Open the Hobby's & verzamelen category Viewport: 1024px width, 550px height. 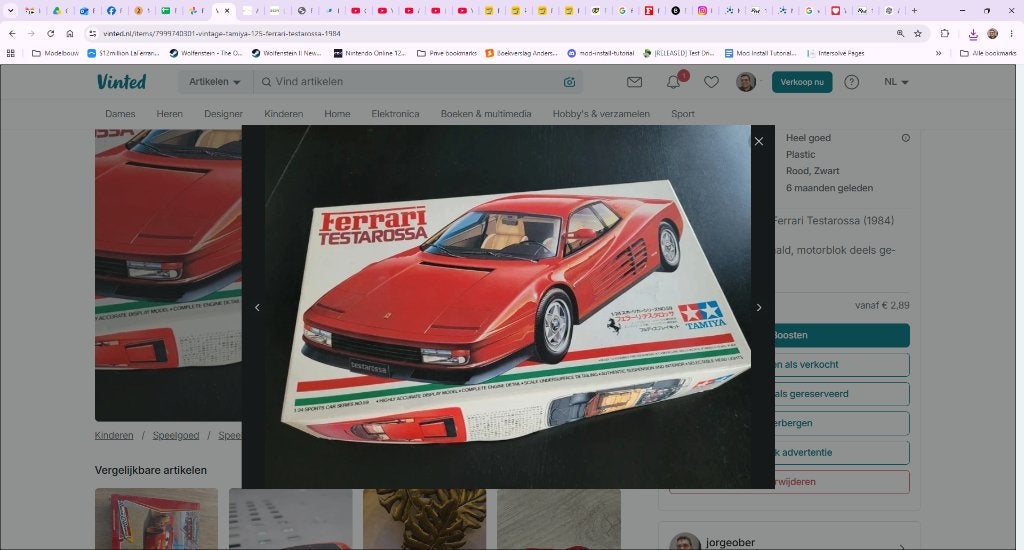[x=601, y=114]
